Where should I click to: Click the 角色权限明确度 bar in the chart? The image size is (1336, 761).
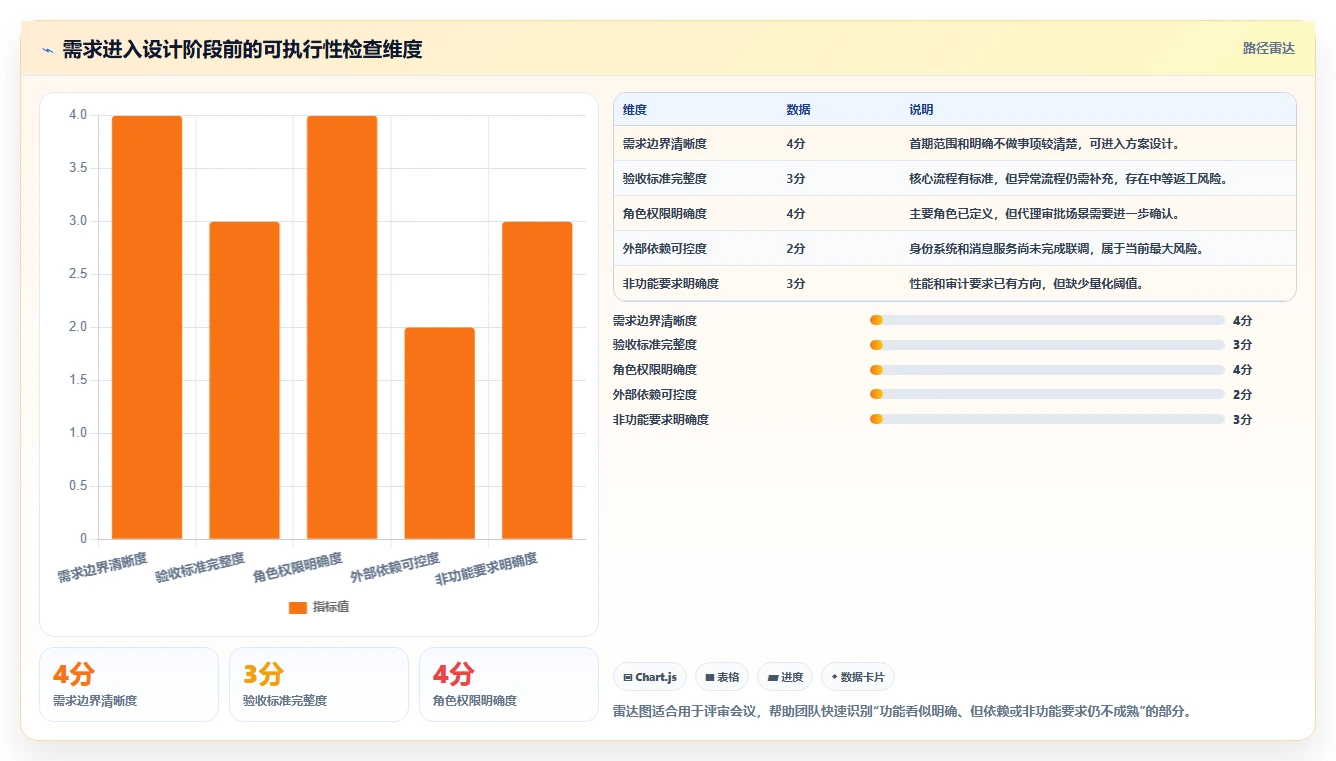[x=342, y=327]
